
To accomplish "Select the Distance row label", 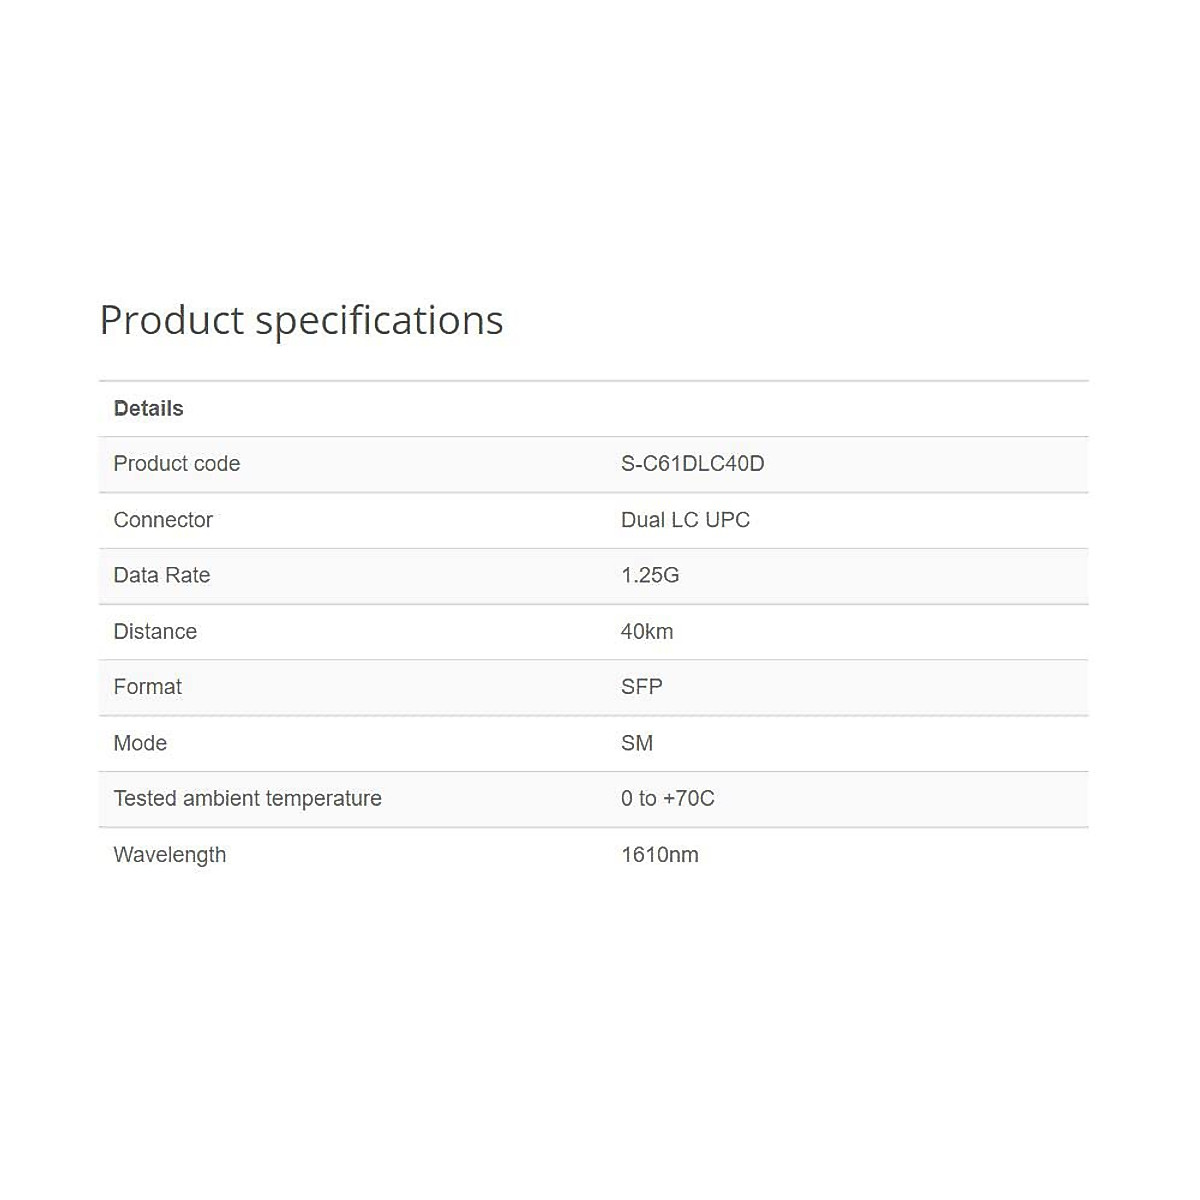I will pyautogui.click(x=155, y=632).
